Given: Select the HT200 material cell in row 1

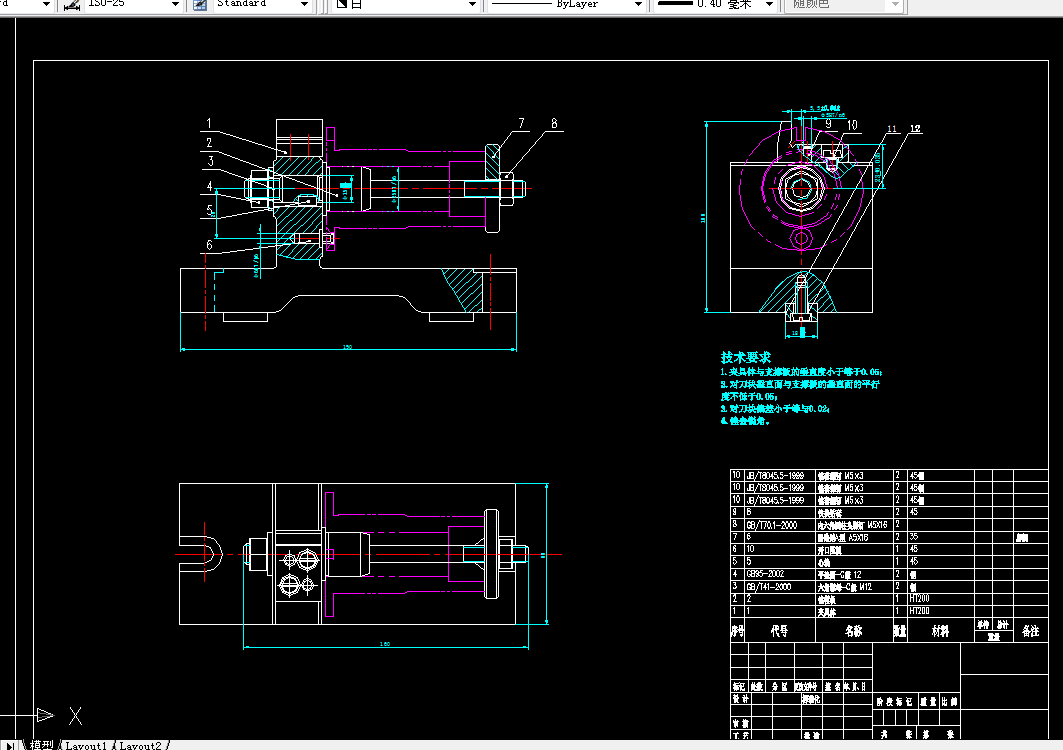Looking at the screenshot, I should click(x=919, y=611).
